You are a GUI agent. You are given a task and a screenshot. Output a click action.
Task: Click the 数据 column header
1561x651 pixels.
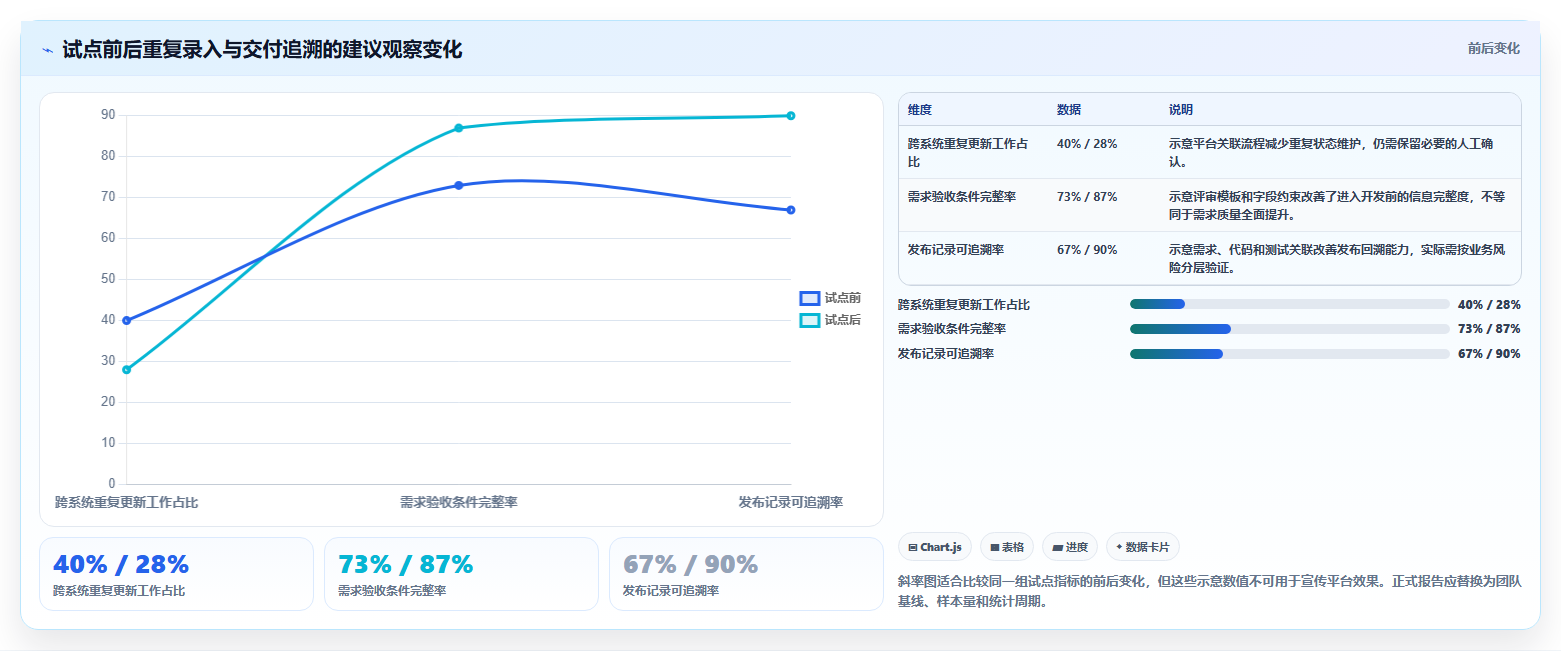(1069, 110)
